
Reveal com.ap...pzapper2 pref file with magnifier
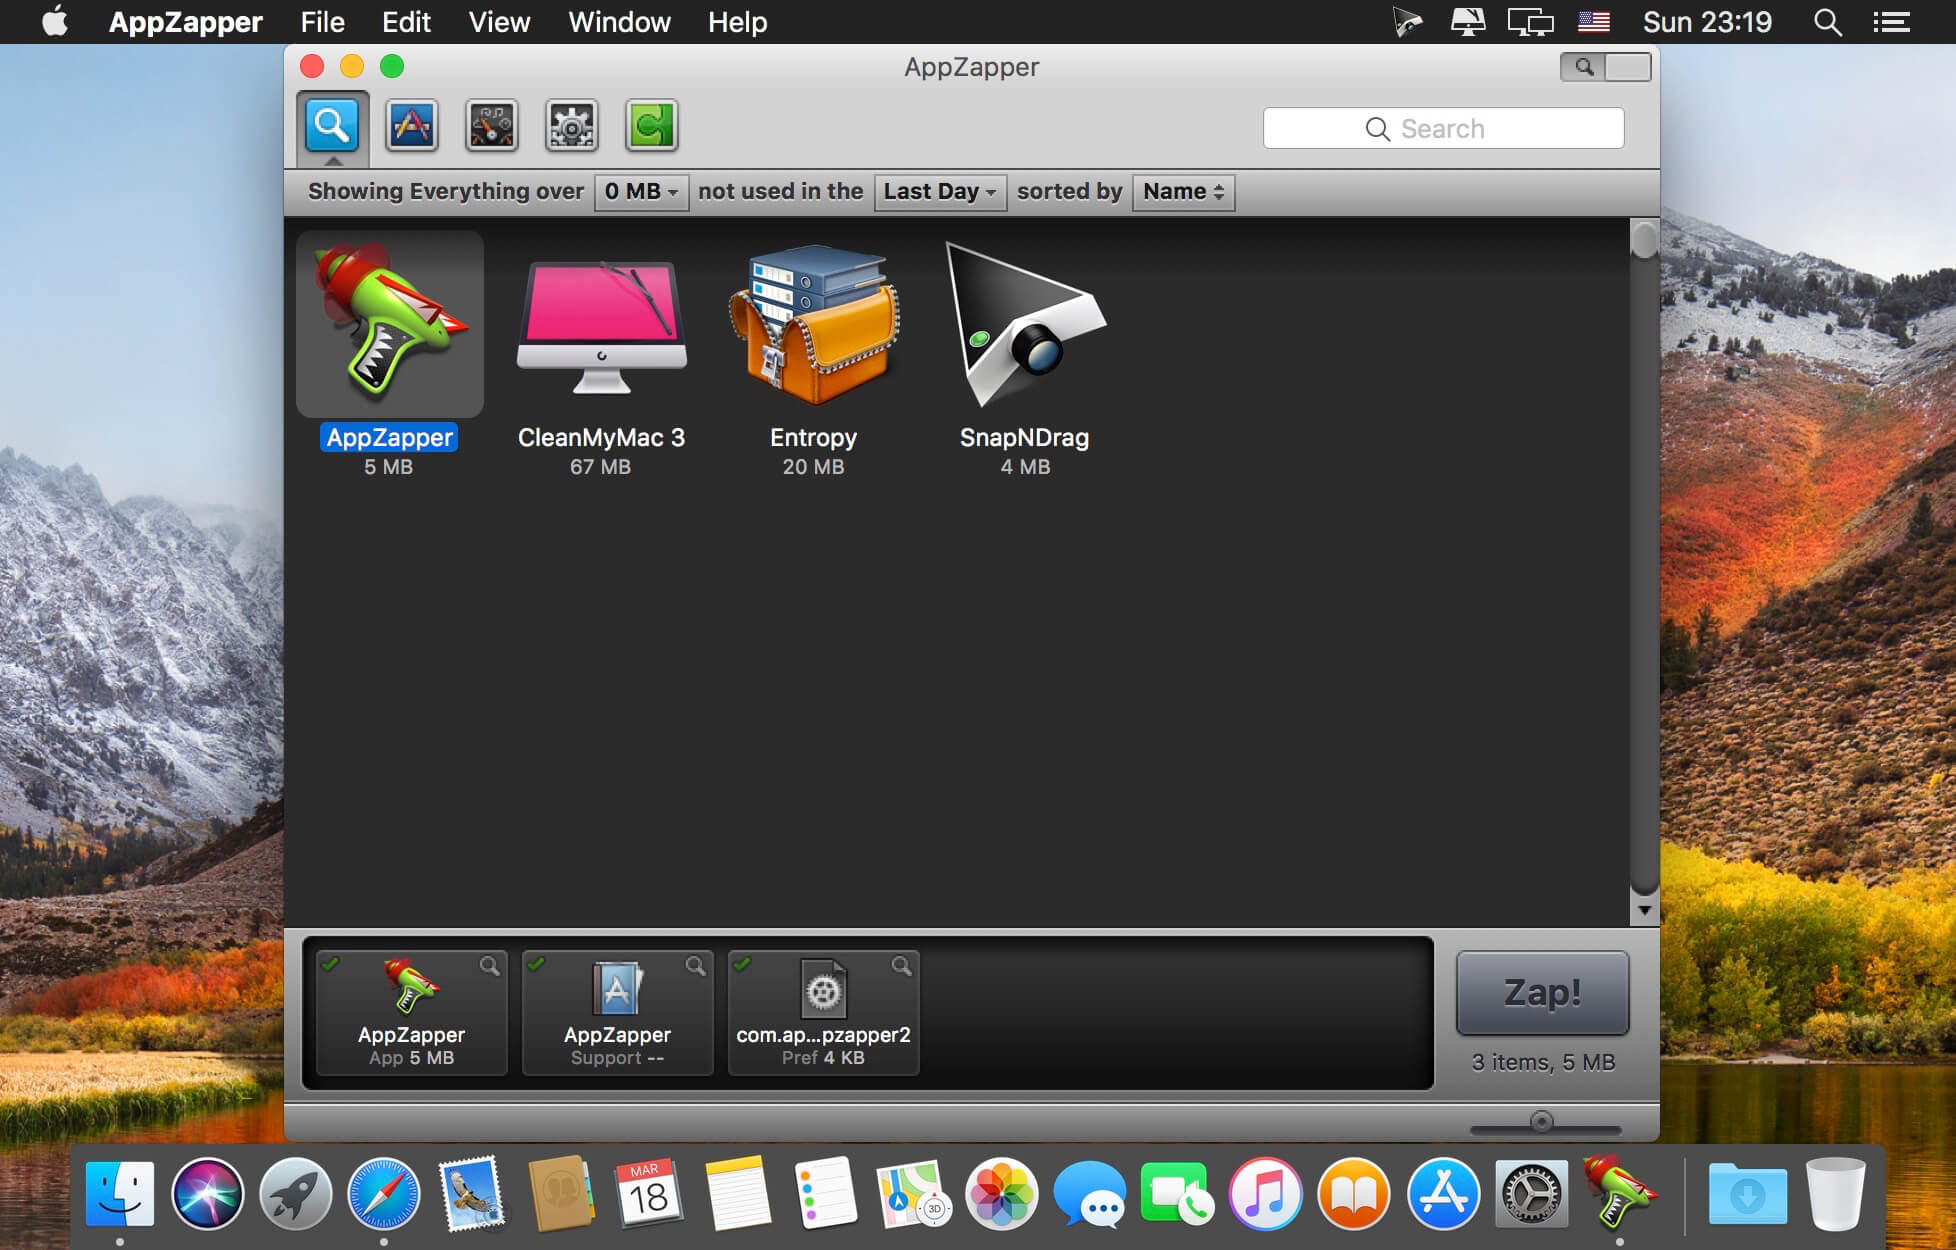901,965
